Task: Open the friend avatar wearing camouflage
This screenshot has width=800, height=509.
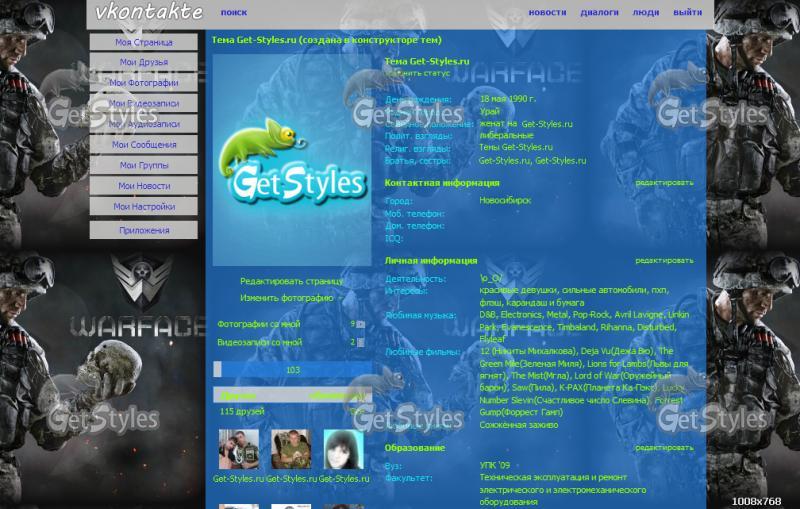Action: point(291,450)
